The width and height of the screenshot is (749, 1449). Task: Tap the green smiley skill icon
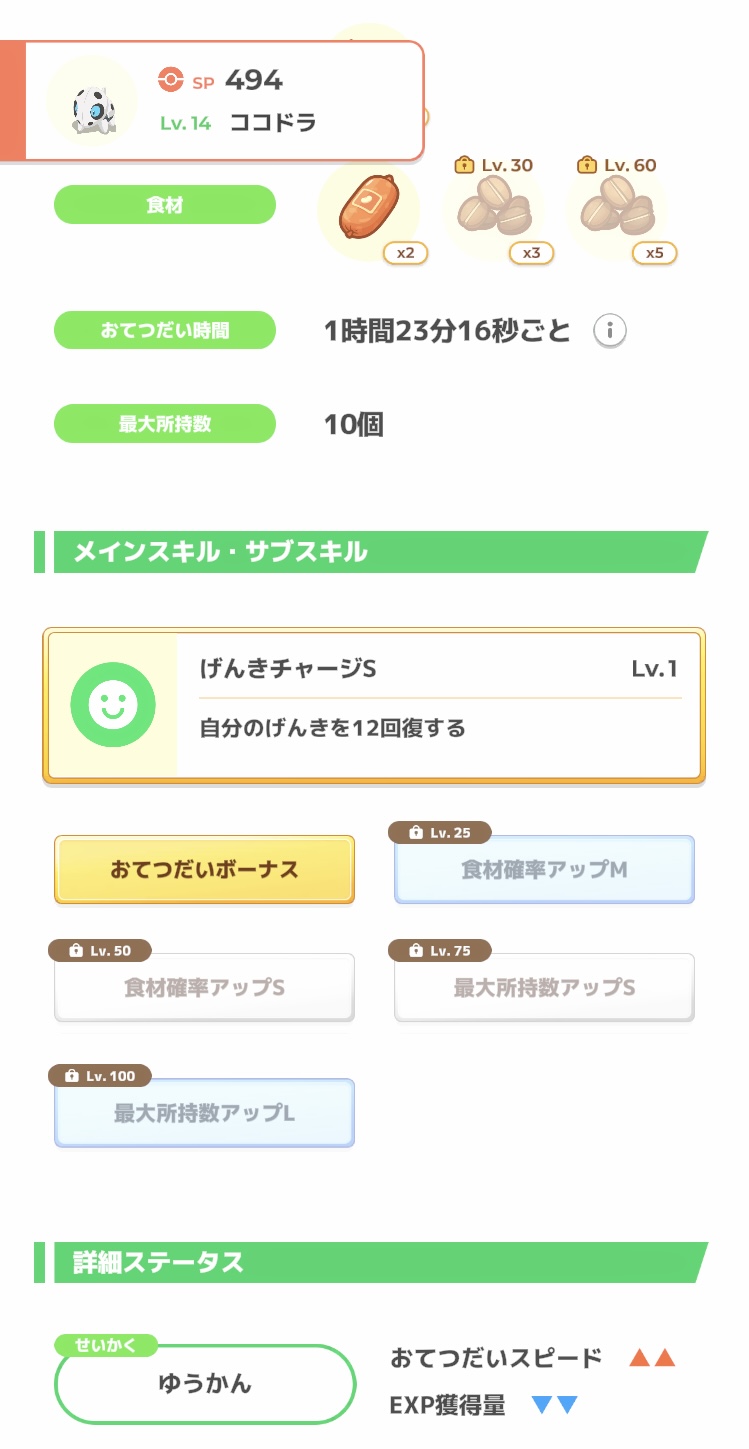(113, 705)
